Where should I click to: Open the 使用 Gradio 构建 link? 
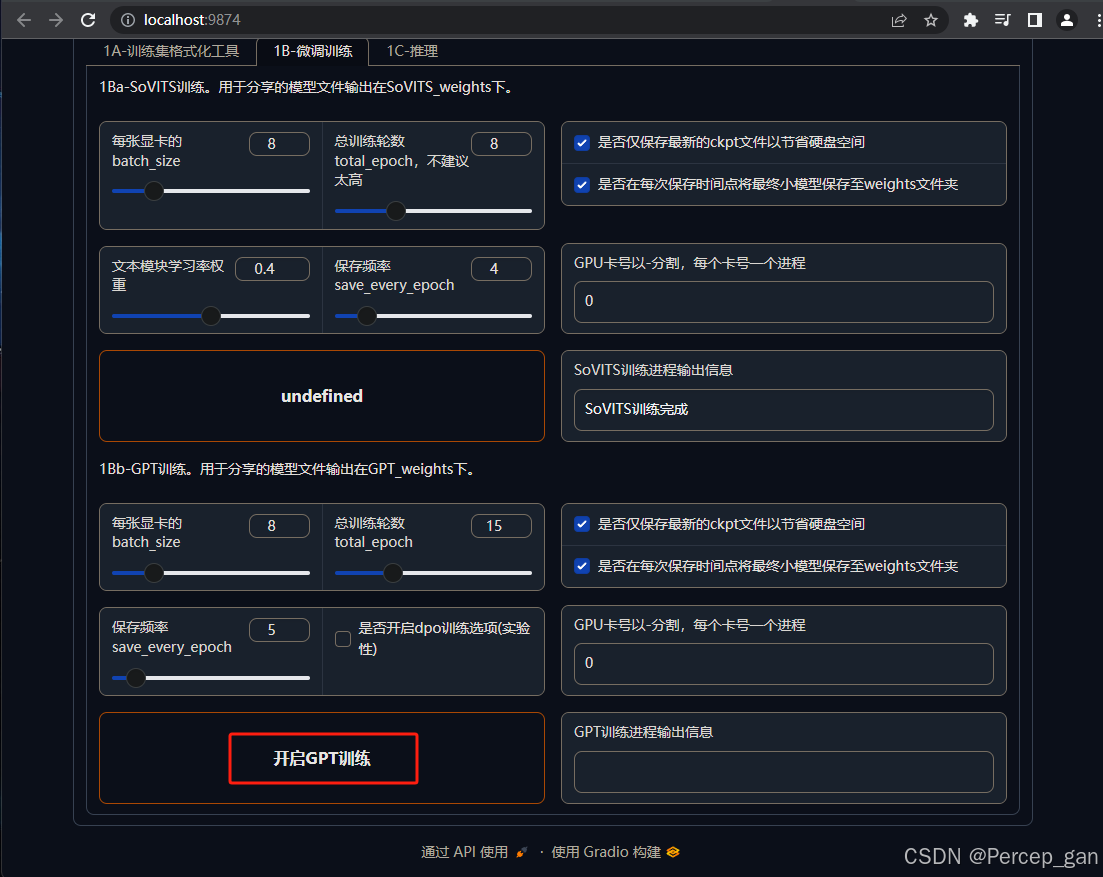tap(616, 852)
